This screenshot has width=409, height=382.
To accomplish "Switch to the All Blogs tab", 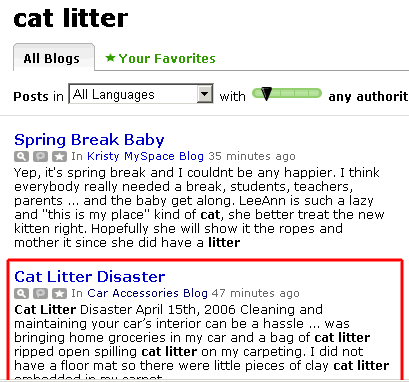I will tap(54, 57).
